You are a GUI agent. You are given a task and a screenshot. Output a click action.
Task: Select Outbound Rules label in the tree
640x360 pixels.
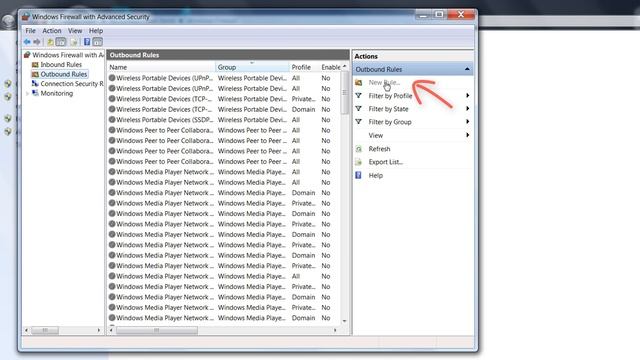64,74
